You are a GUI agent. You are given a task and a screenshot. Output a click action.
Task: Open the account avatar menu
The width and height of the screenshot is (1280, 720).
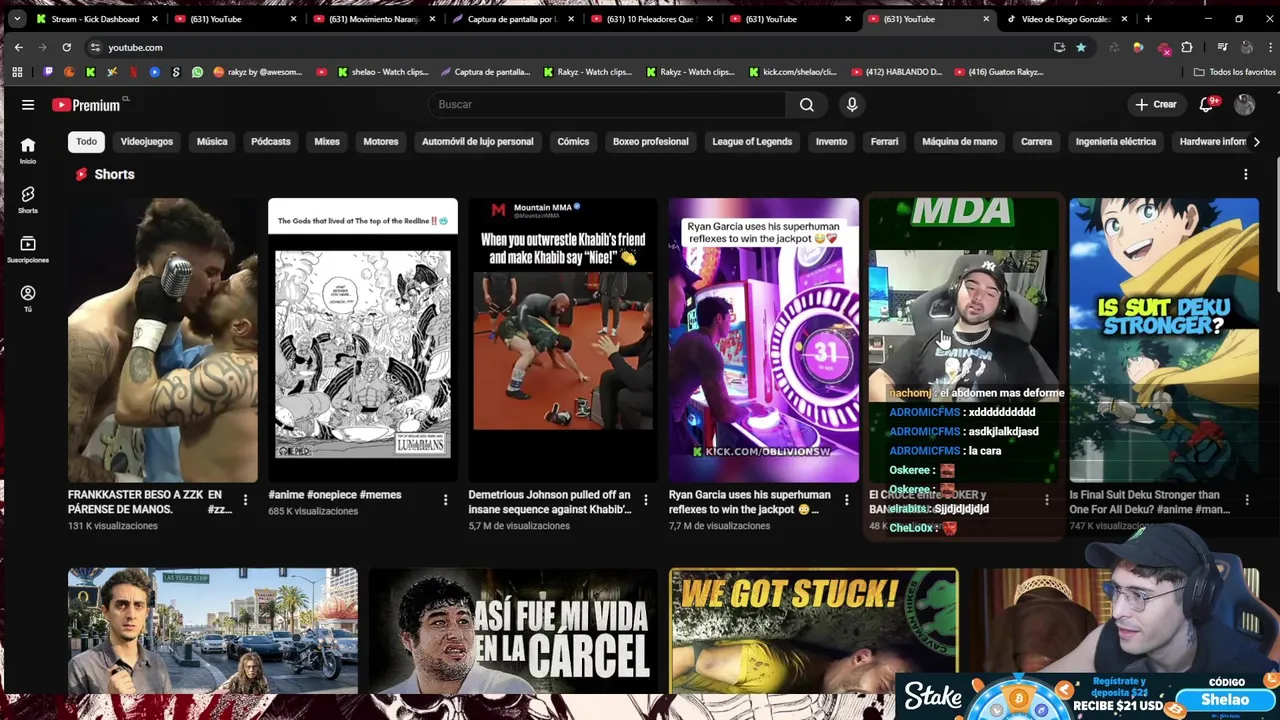(1245, 104)
